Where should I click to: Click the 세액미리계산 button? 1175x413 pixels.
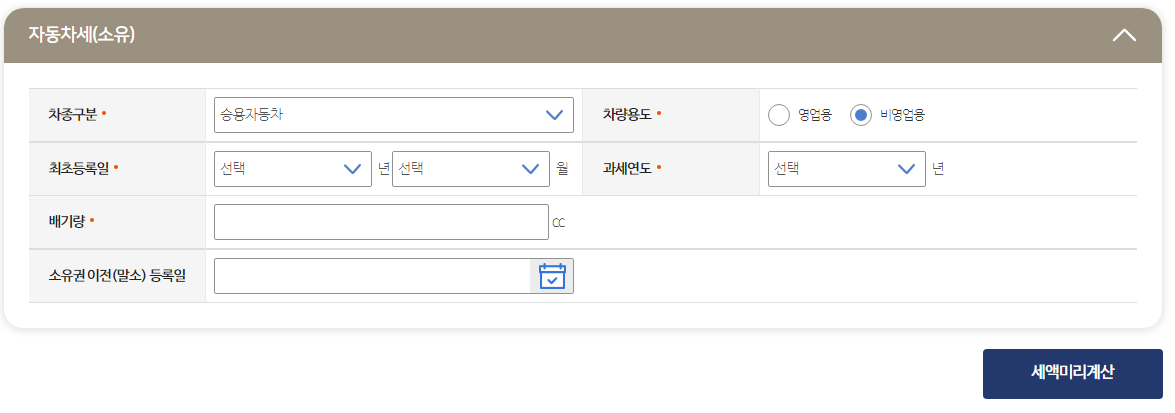[x=1072, y=373]
